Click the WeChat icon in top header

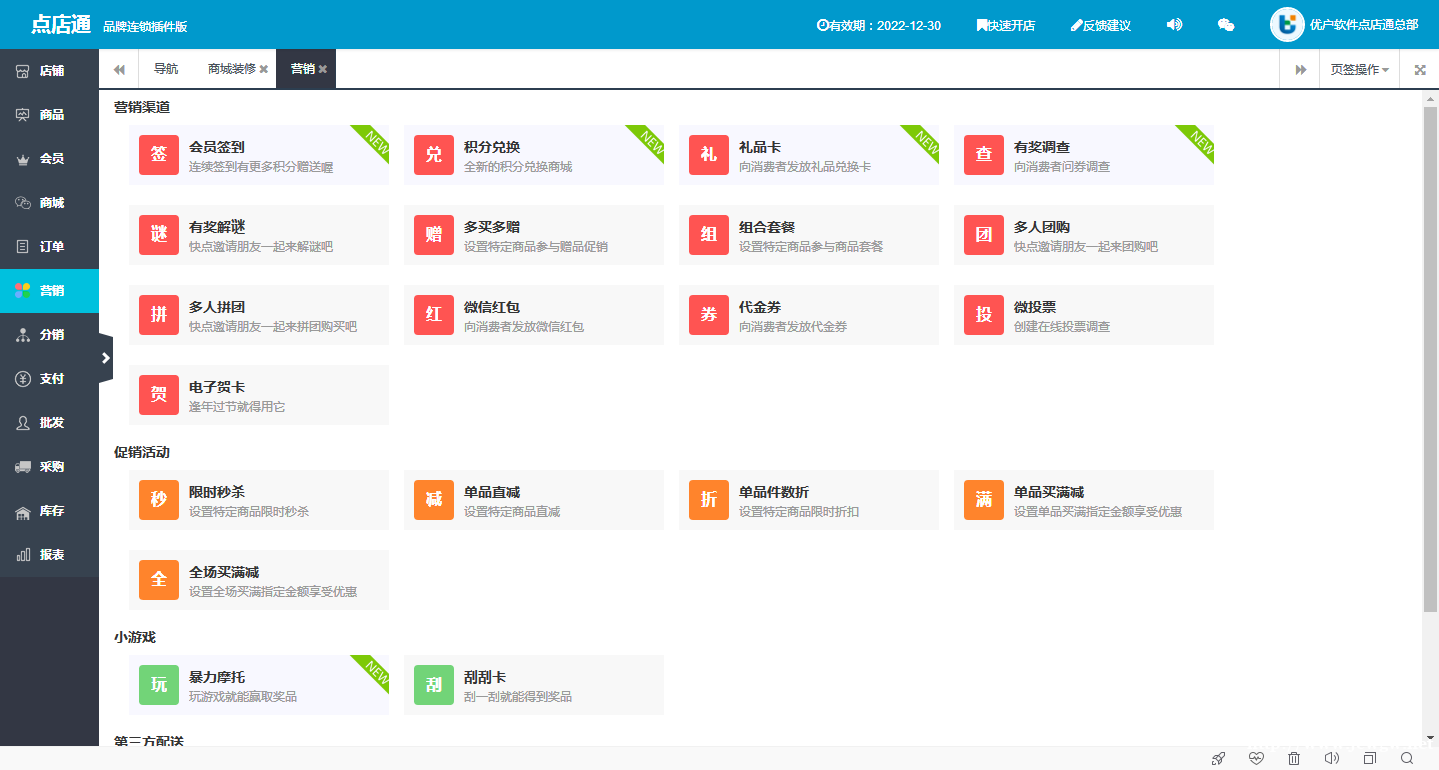click(x=1225, y=25)
